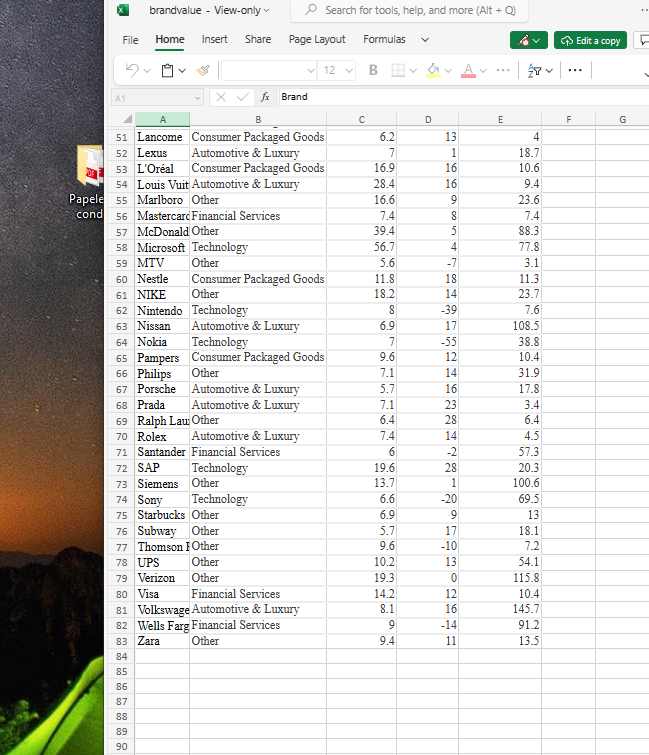Click the -55 cell in Nokia row
This screenshot has width=649, height=755.
pyautogui.click(x=428, y=342)
